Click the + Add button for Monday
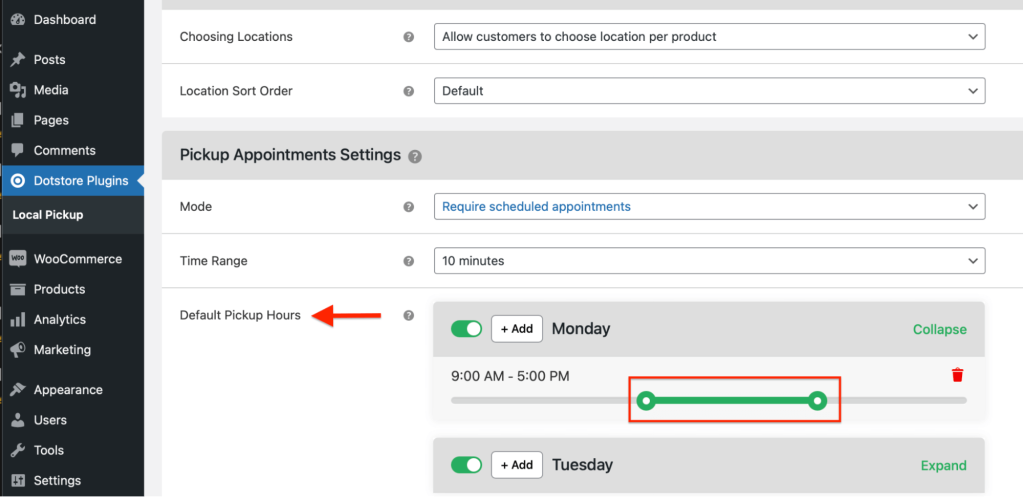Screen dimensions: 1023x497 (x=517, y=329)
